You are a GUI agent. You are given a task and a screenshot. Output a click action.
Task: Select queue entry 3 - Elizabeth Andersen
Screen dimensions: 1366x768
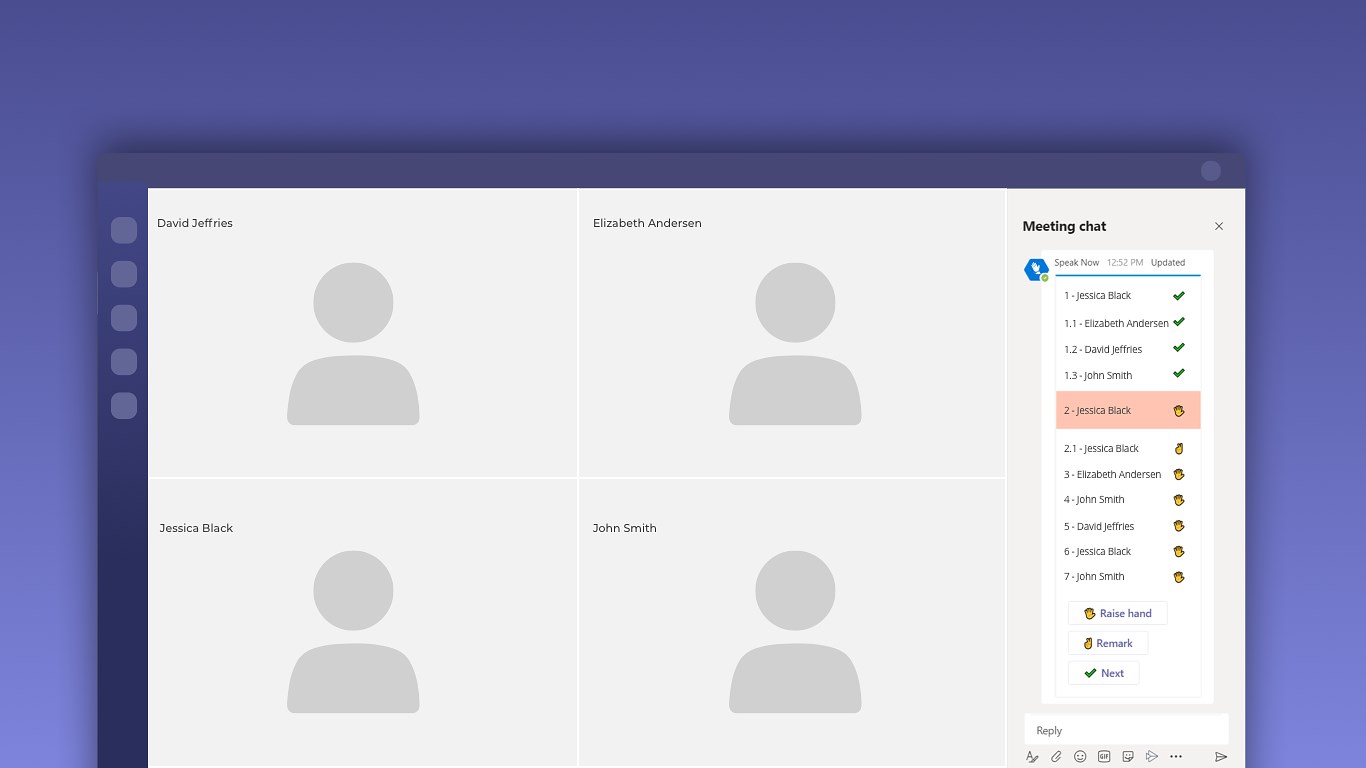[x=1112, y=475]
